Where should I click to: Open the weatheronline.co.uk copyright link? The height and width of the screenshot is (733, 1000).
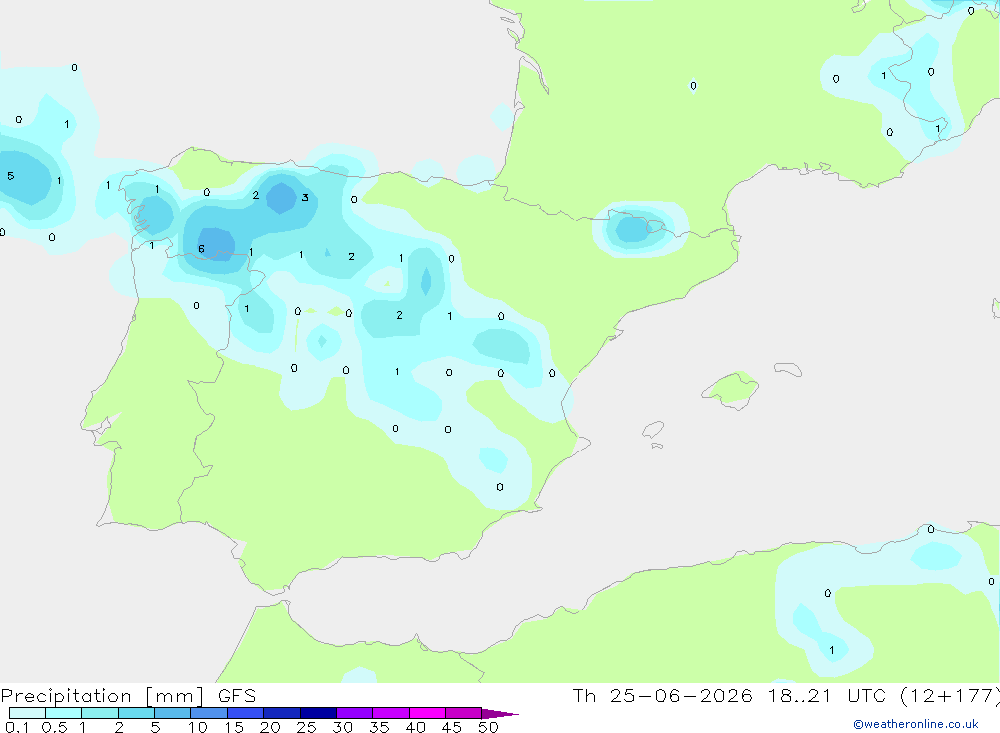pyautogui.click(x=915, y=724)
